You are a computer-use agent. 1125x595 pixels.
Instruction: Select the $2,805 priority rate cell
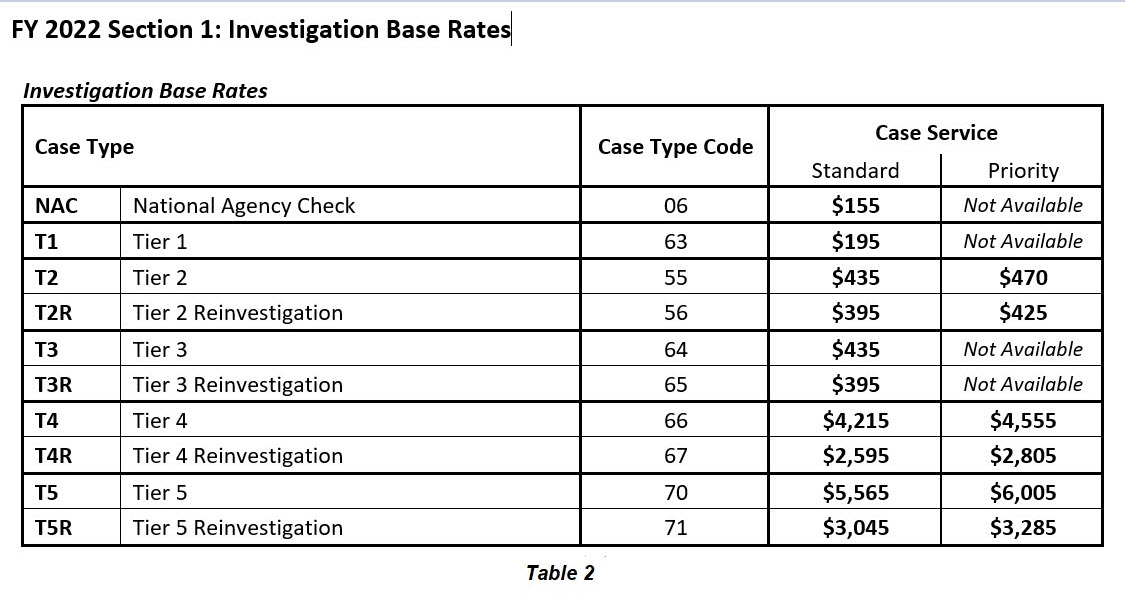(1022, 456)
